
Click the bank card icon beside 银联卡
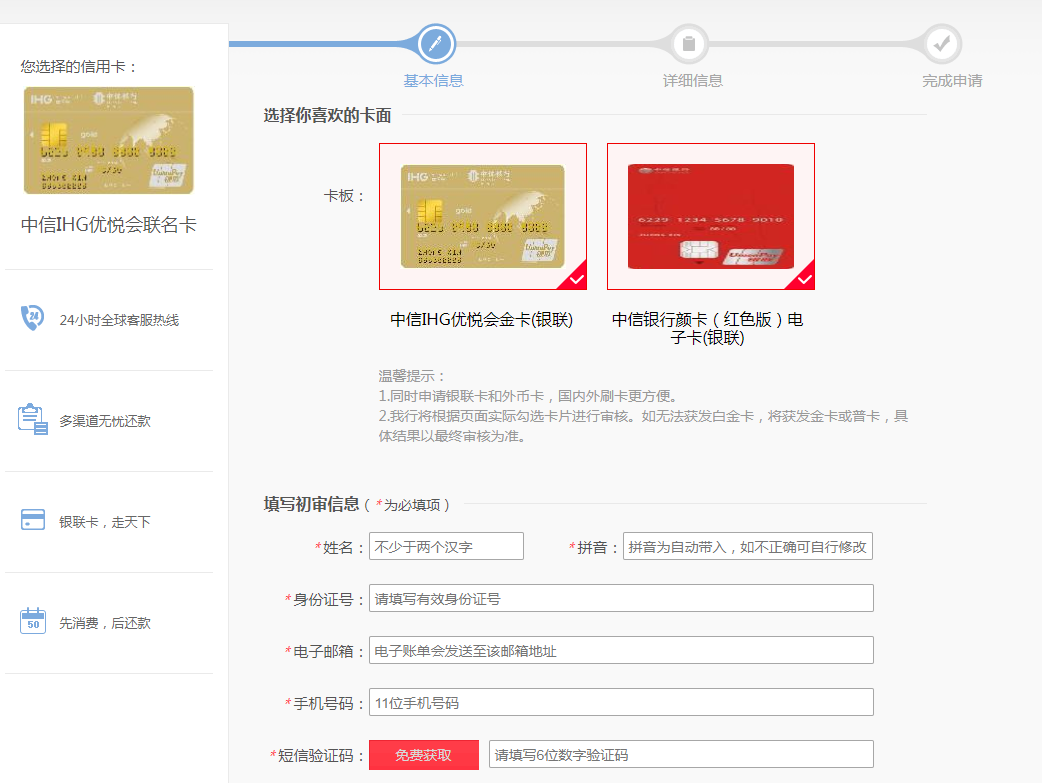33,520
